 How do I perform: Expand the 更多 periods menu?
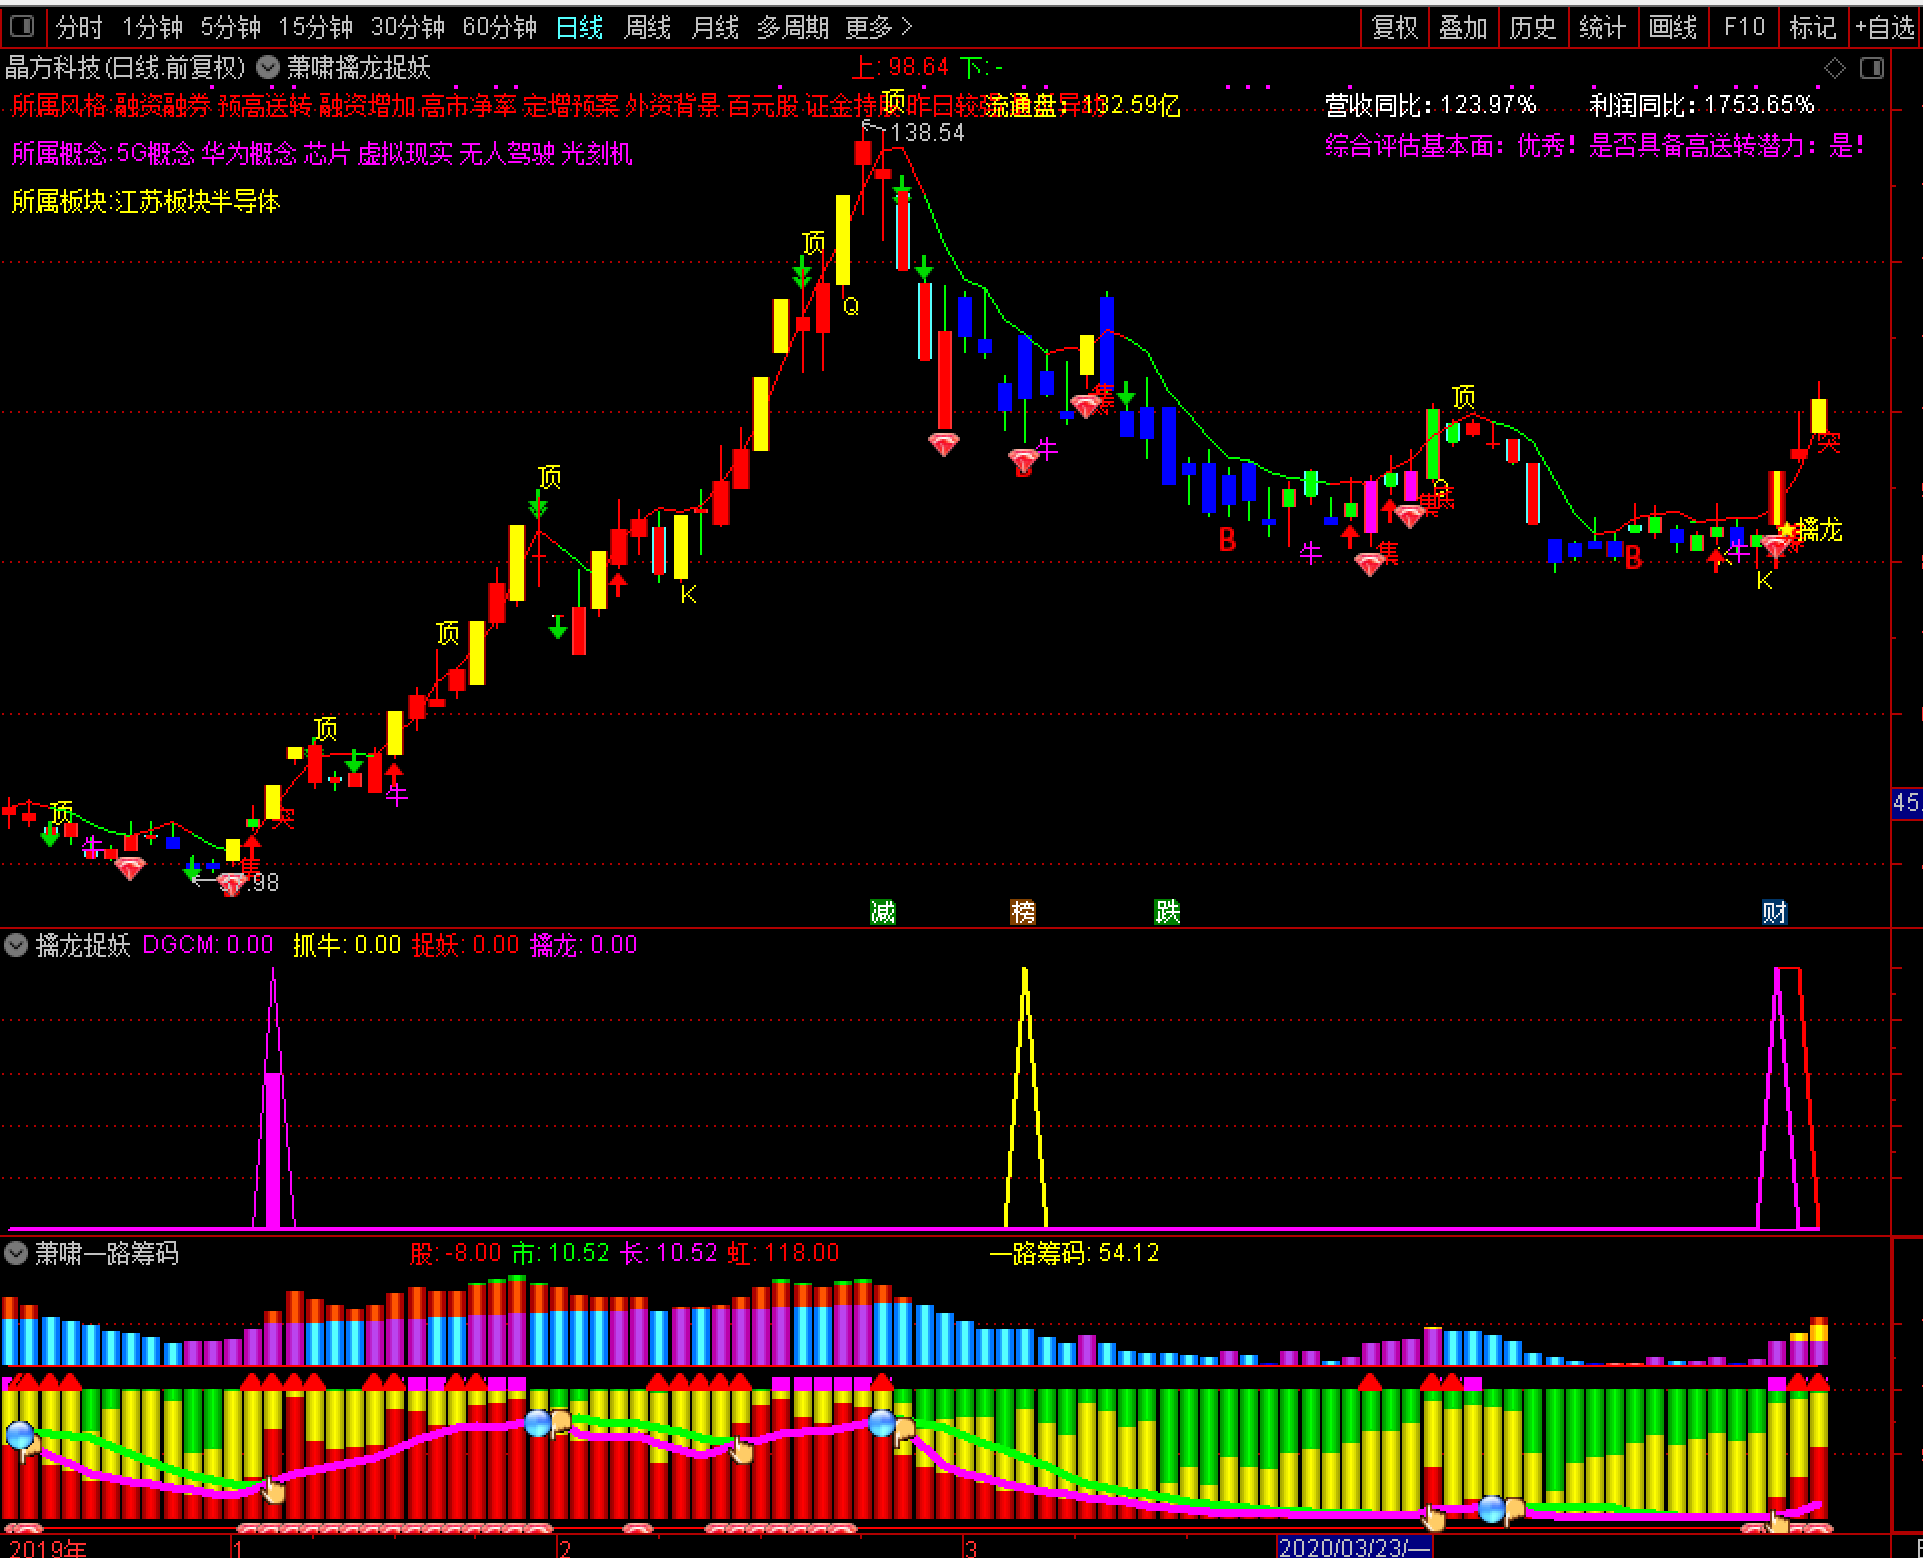coord(878,27)
